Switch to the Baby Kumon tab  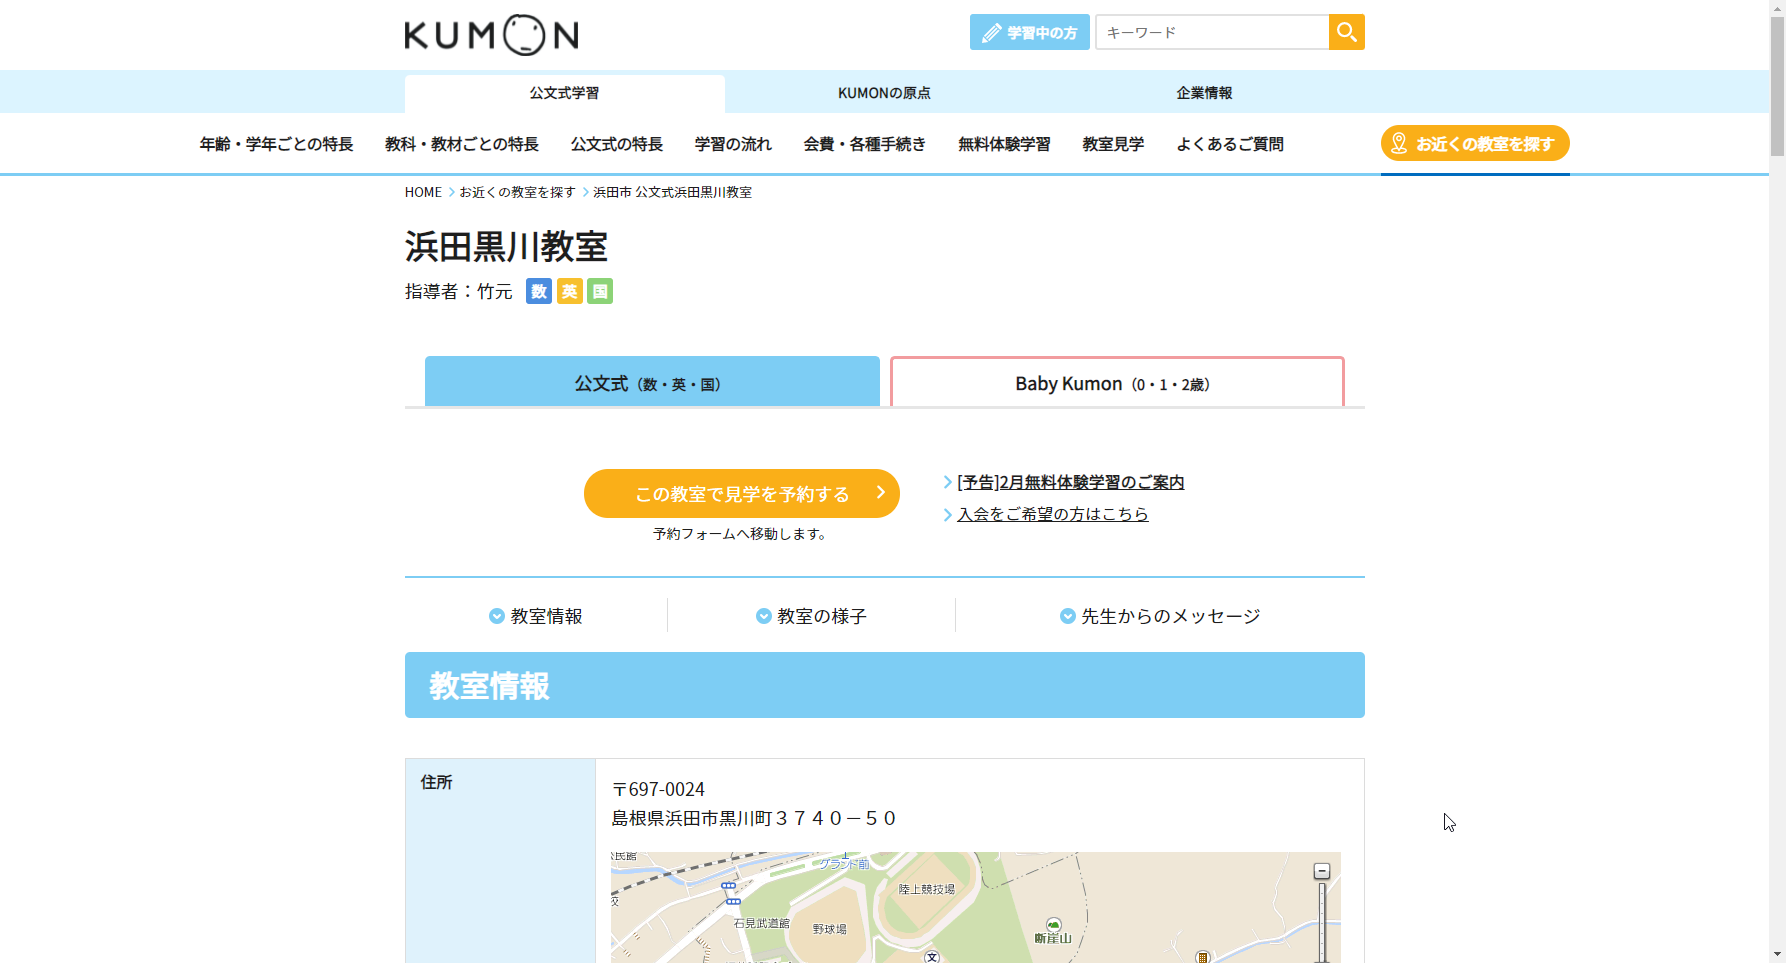pos(1117,382)
